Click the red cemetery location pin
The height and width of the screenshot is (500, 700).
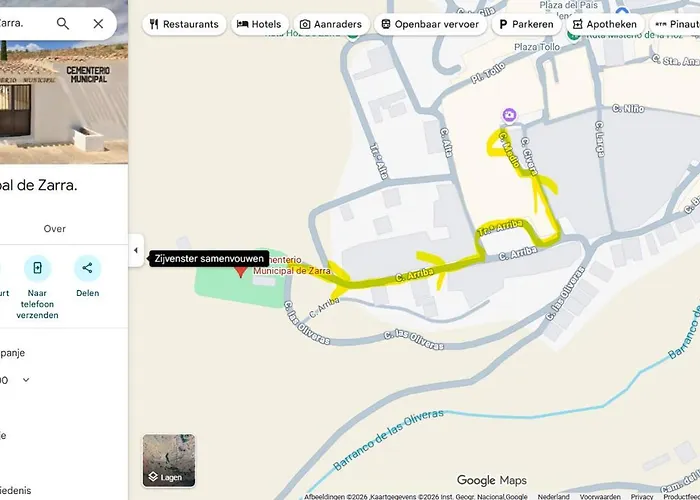pyautogui.click(x=241, y=272)
